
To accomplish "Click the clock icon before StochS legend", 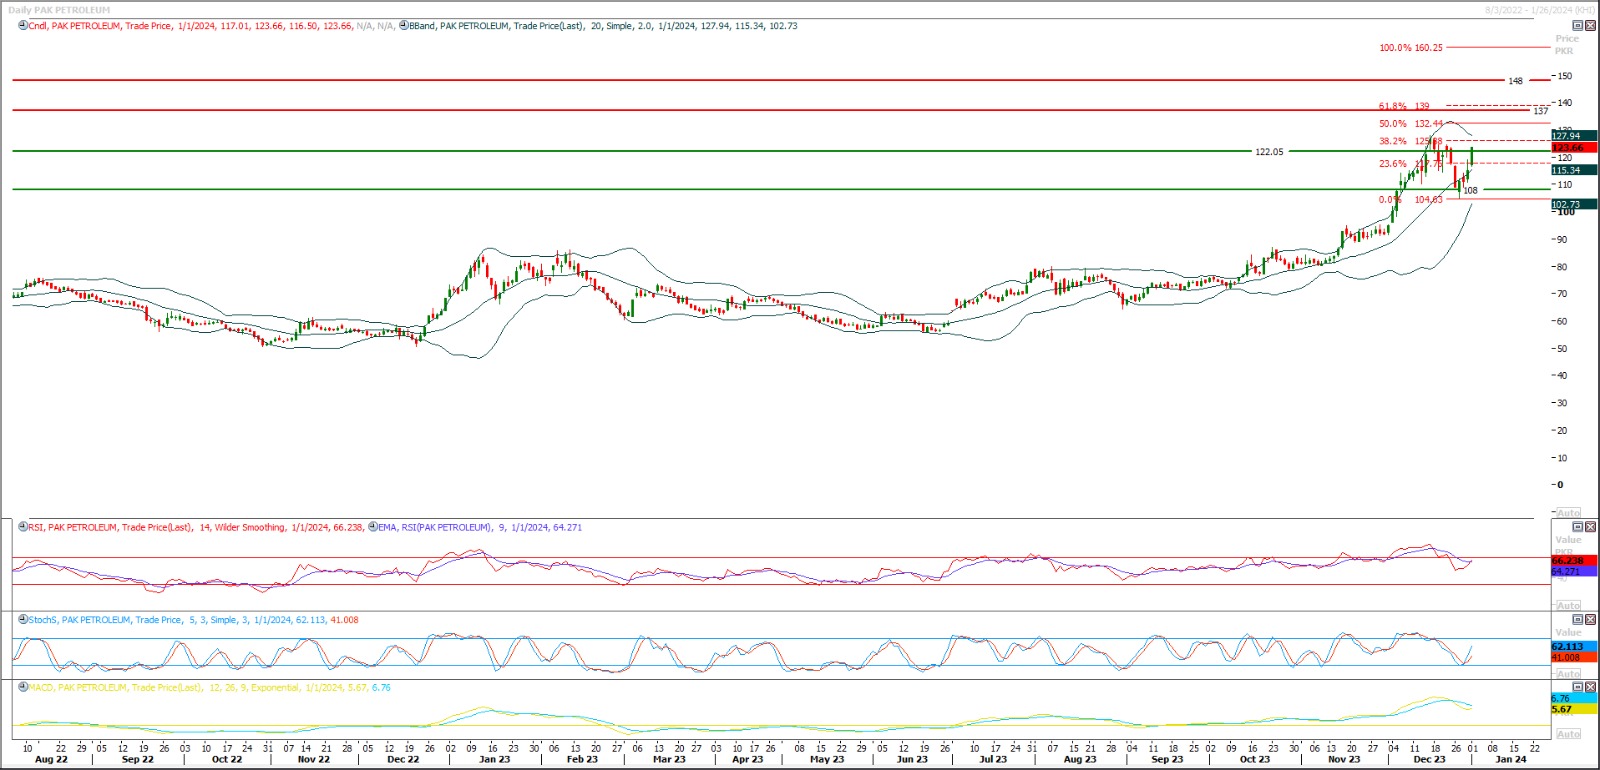I will click(x=23, y=620).
